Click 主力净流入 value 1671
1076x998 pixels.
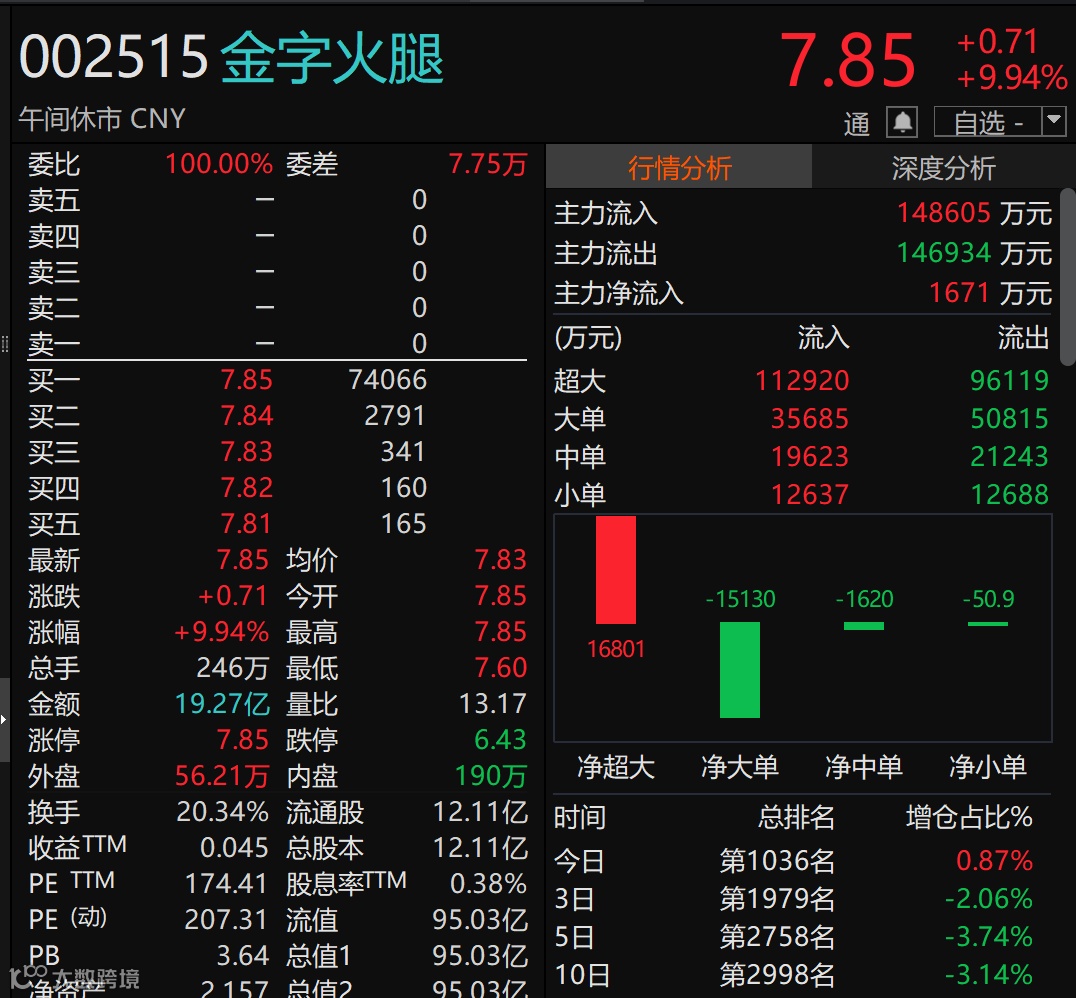coord(959,293)
